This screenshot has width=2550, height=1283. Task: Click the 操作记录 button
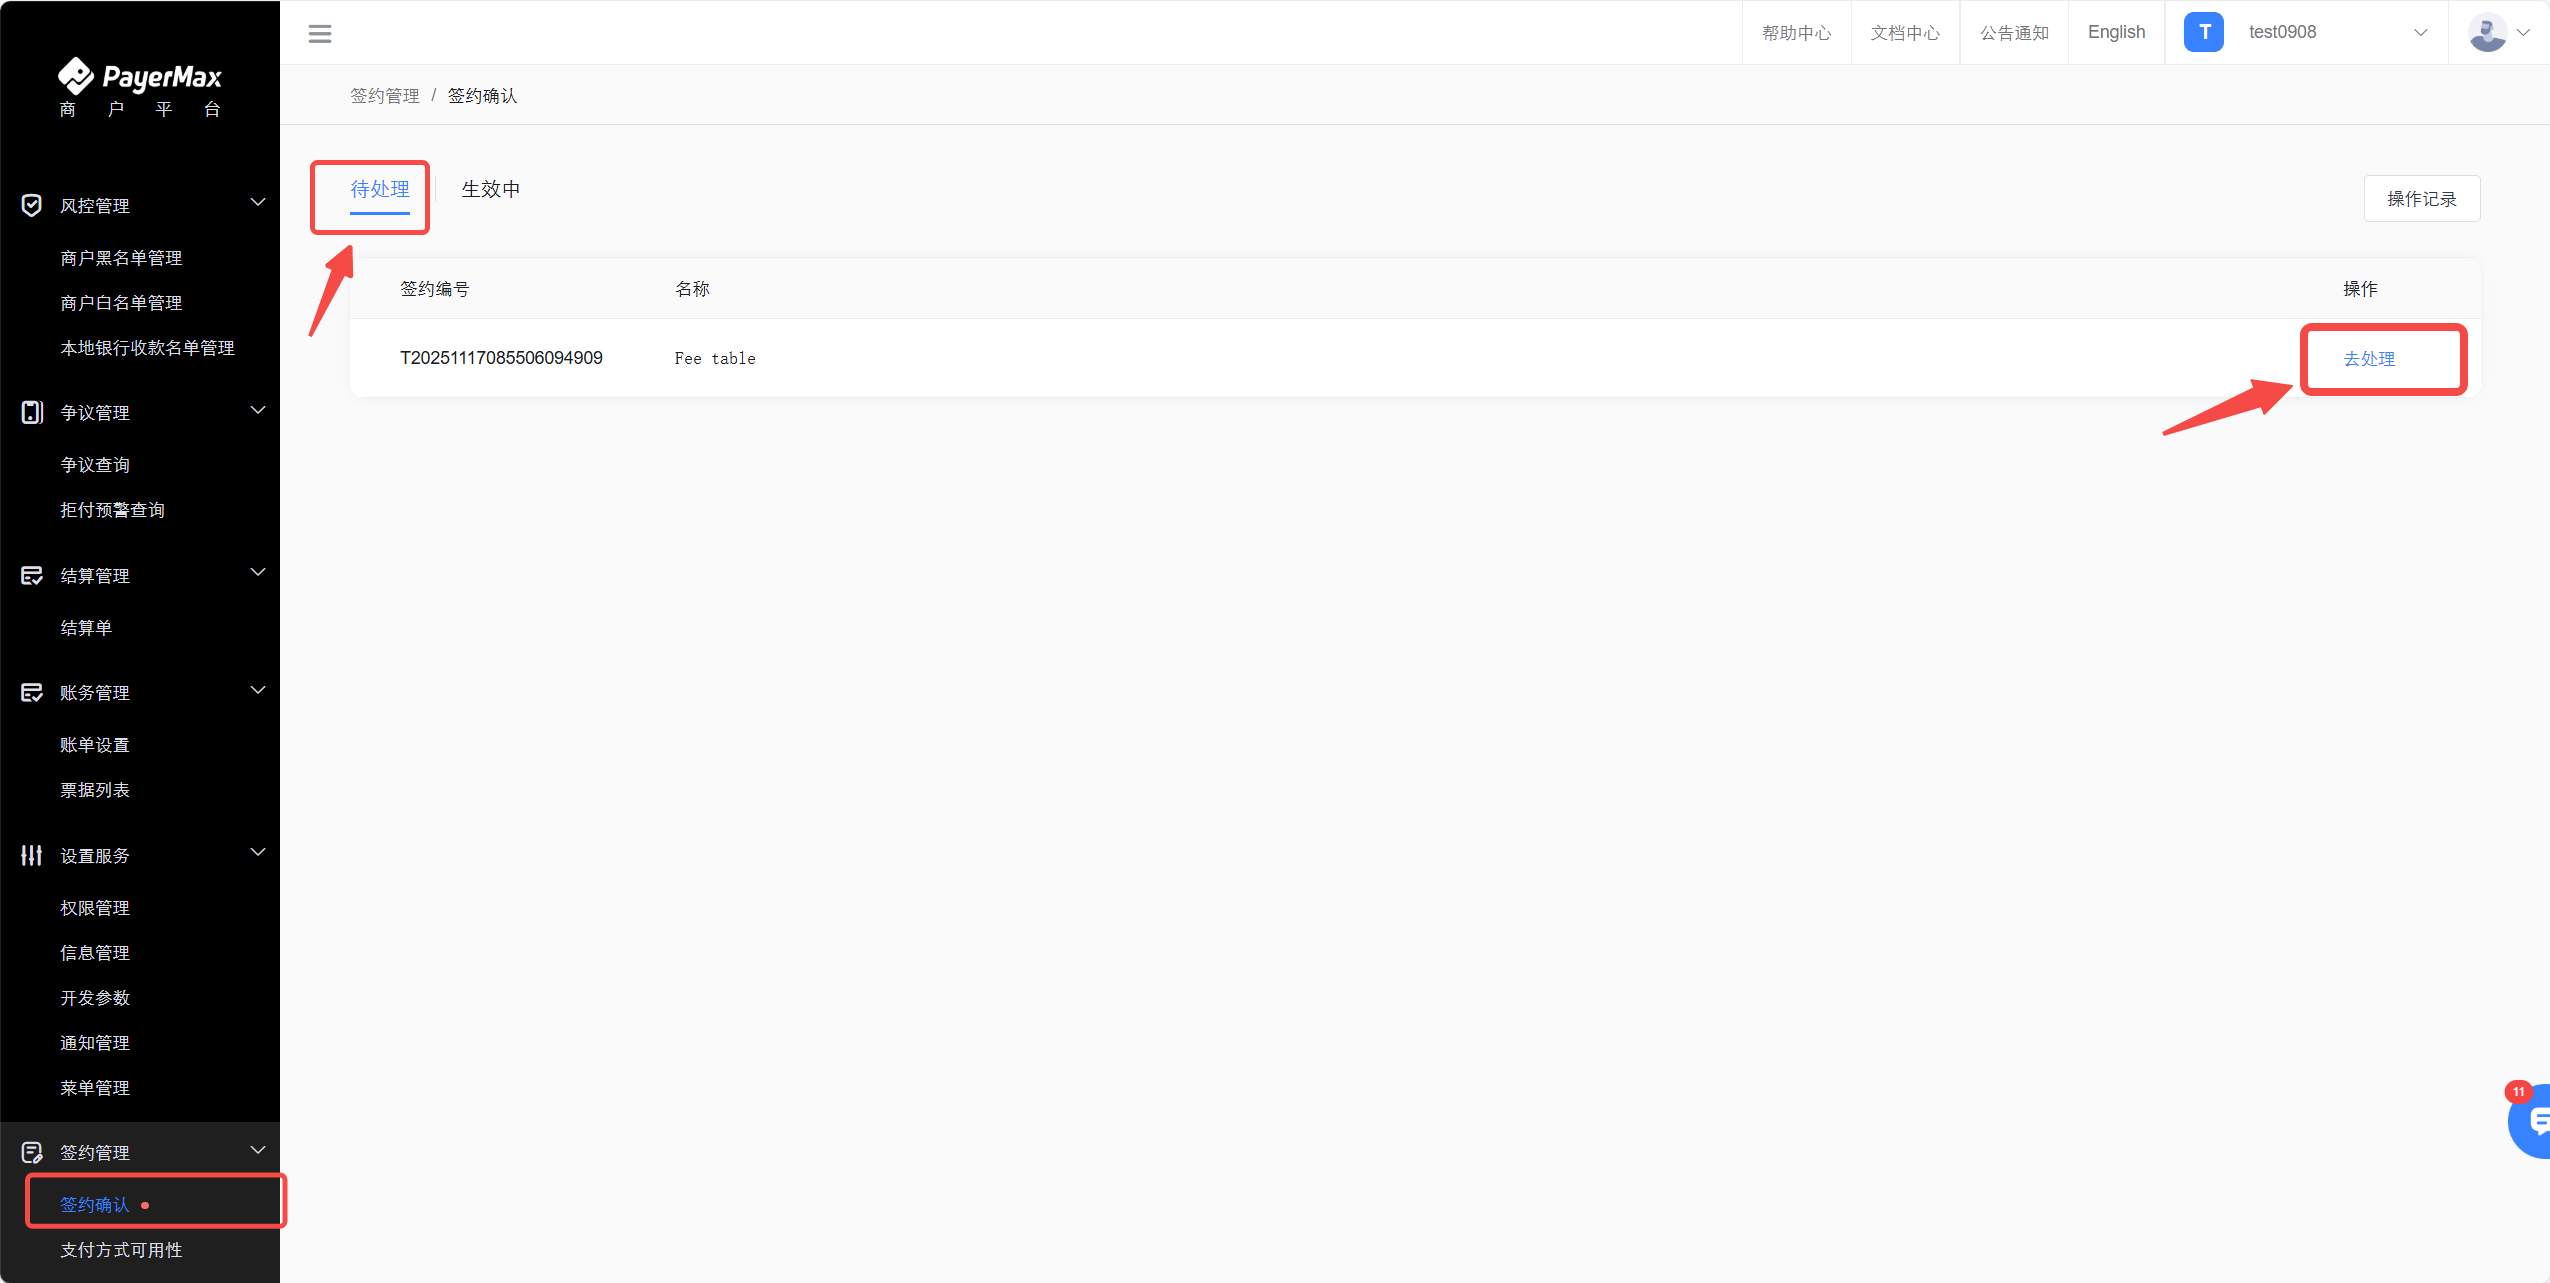2421,199
